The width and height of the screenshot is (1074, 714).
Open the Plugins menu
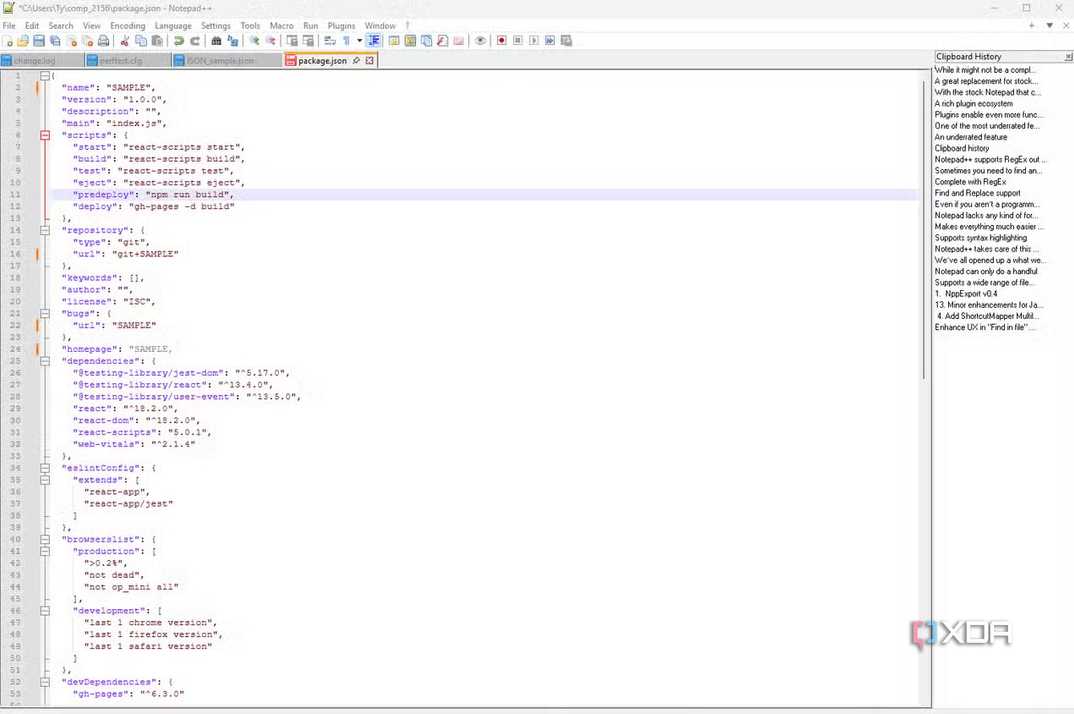[x=341, y=26]
